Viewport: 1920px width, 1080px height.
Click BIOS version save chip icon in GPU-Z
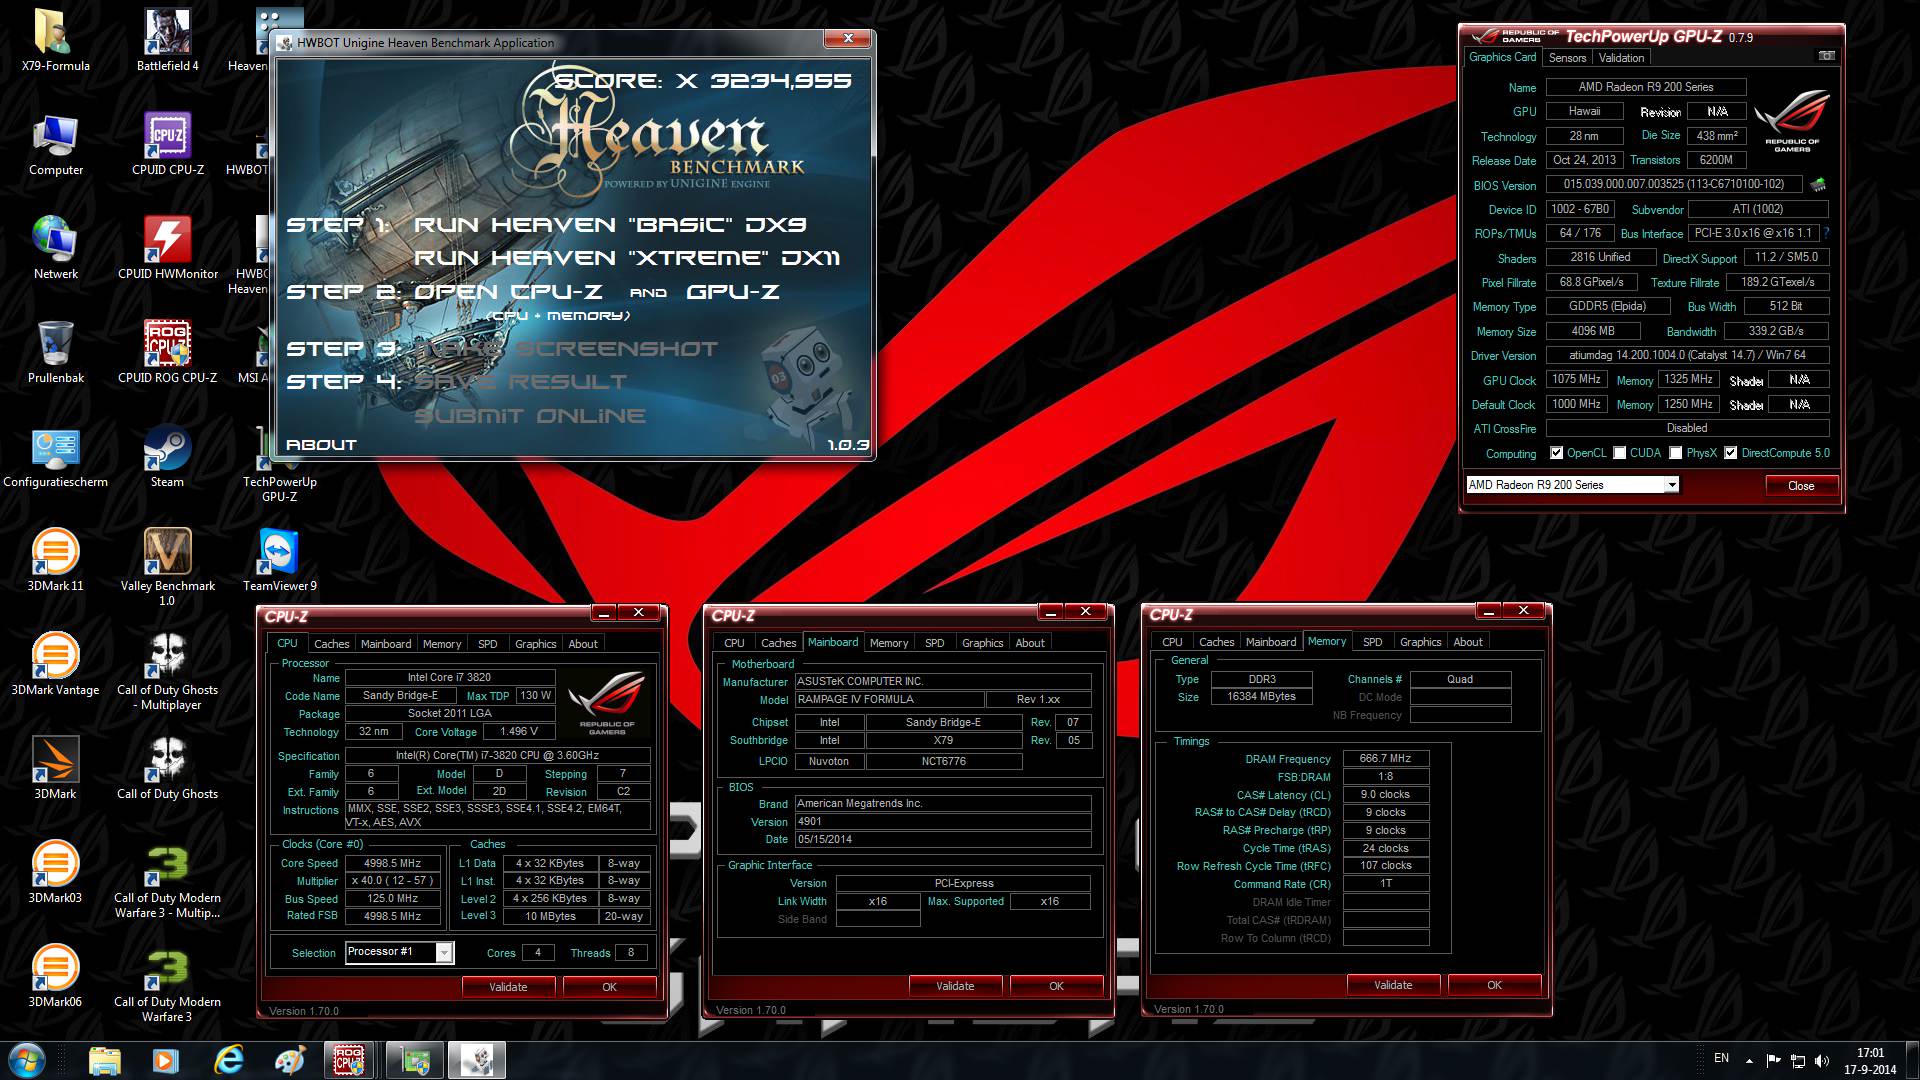coord(1818,184)
